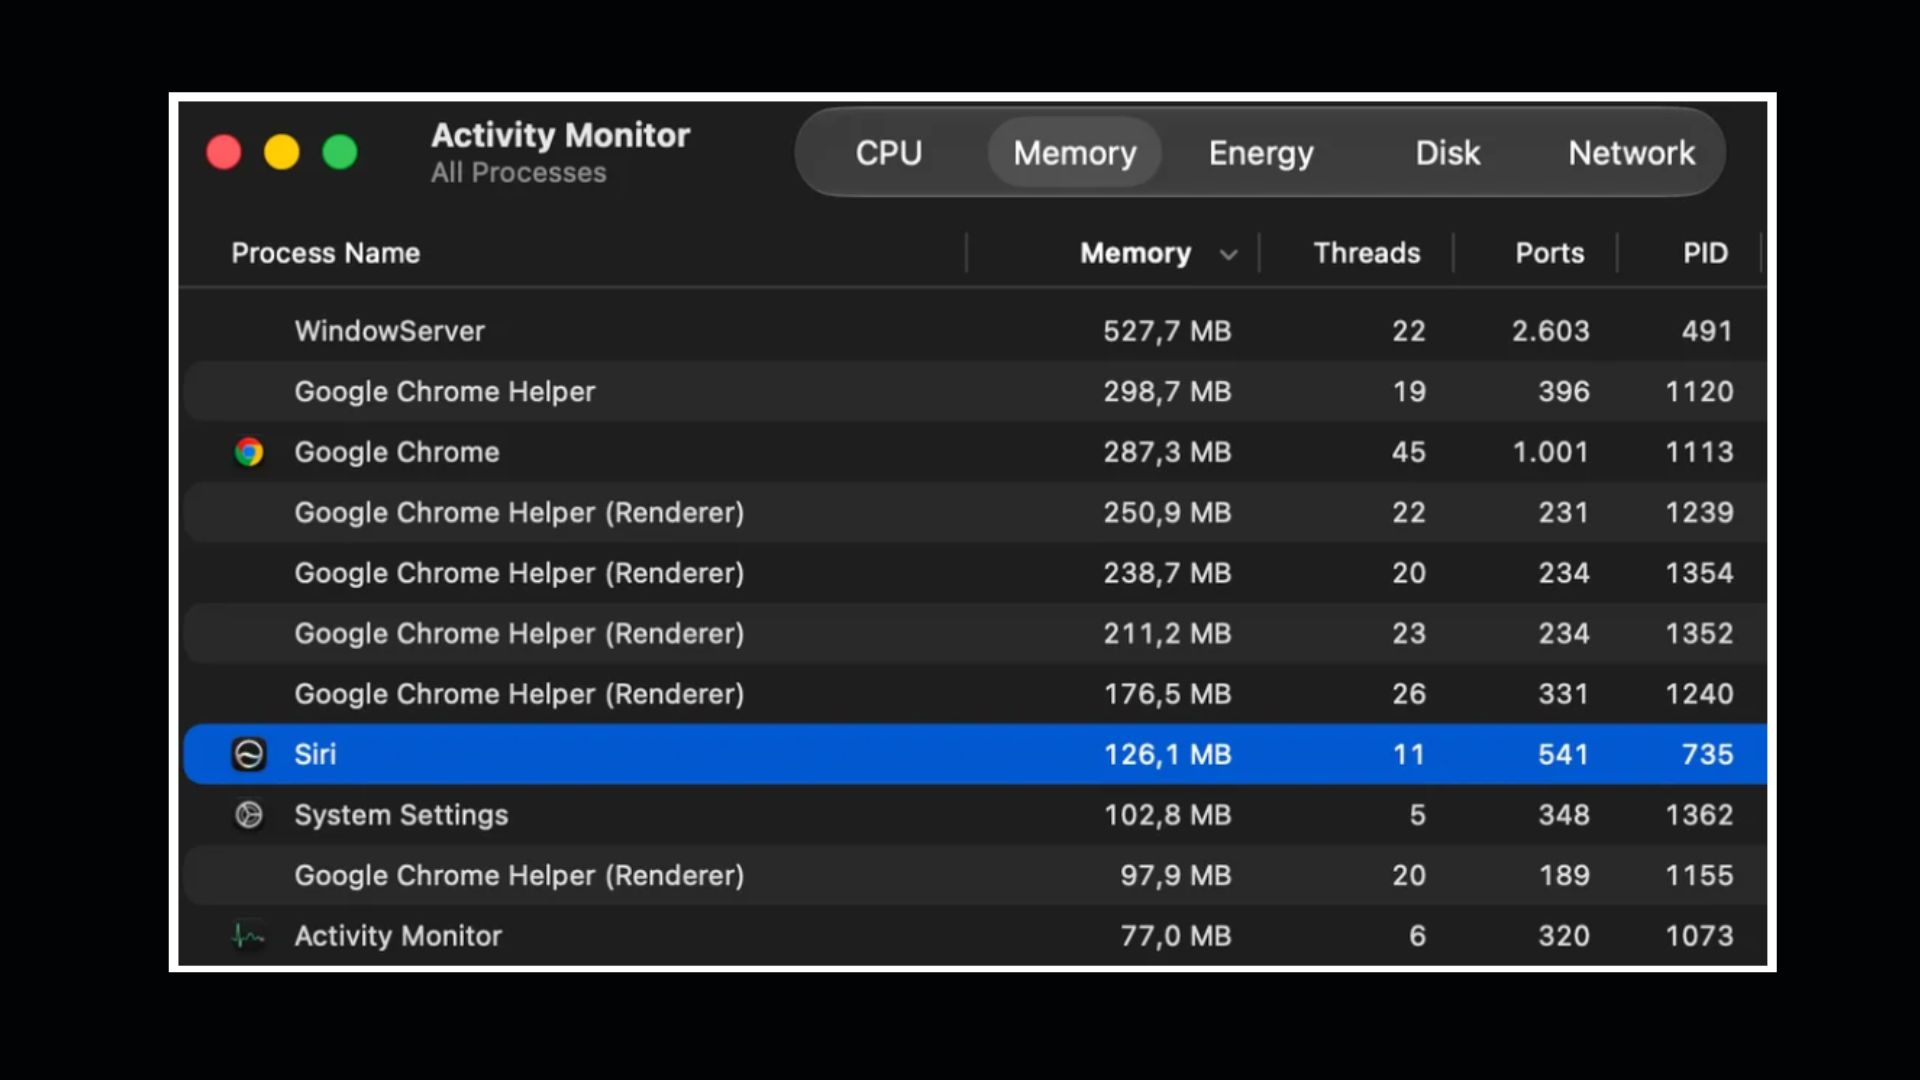Open the Network tab
The height and width of the screenshot is (1080, 1920).
point(1631,153)
